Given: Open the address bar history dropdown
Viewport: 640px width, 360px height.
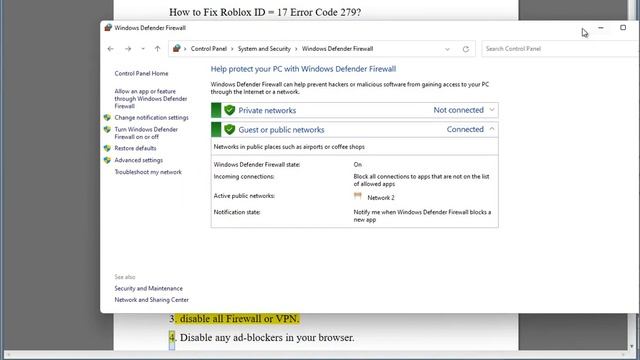Looking at the screenshot, I should tap(447, 49).
